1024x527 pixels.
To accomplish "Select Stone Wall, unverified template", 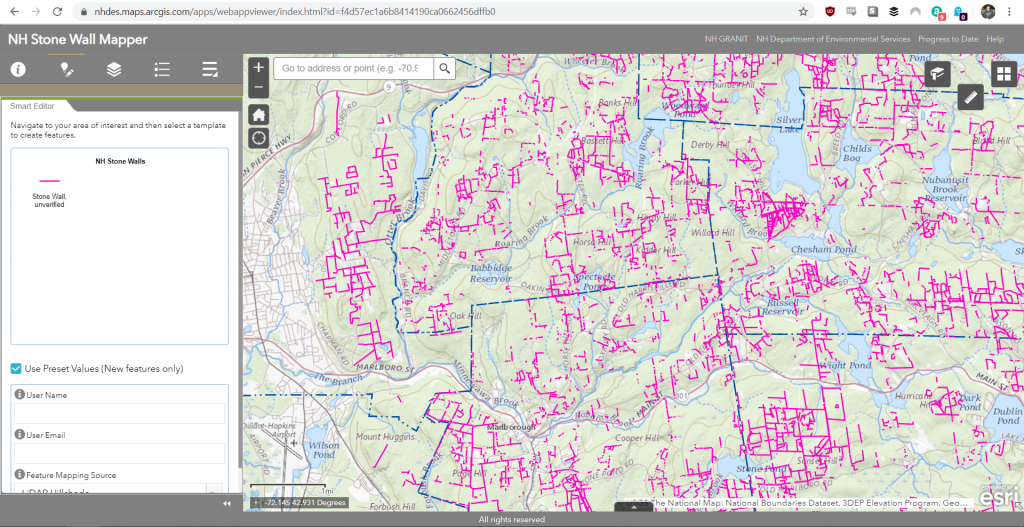I will pos(50,191).
